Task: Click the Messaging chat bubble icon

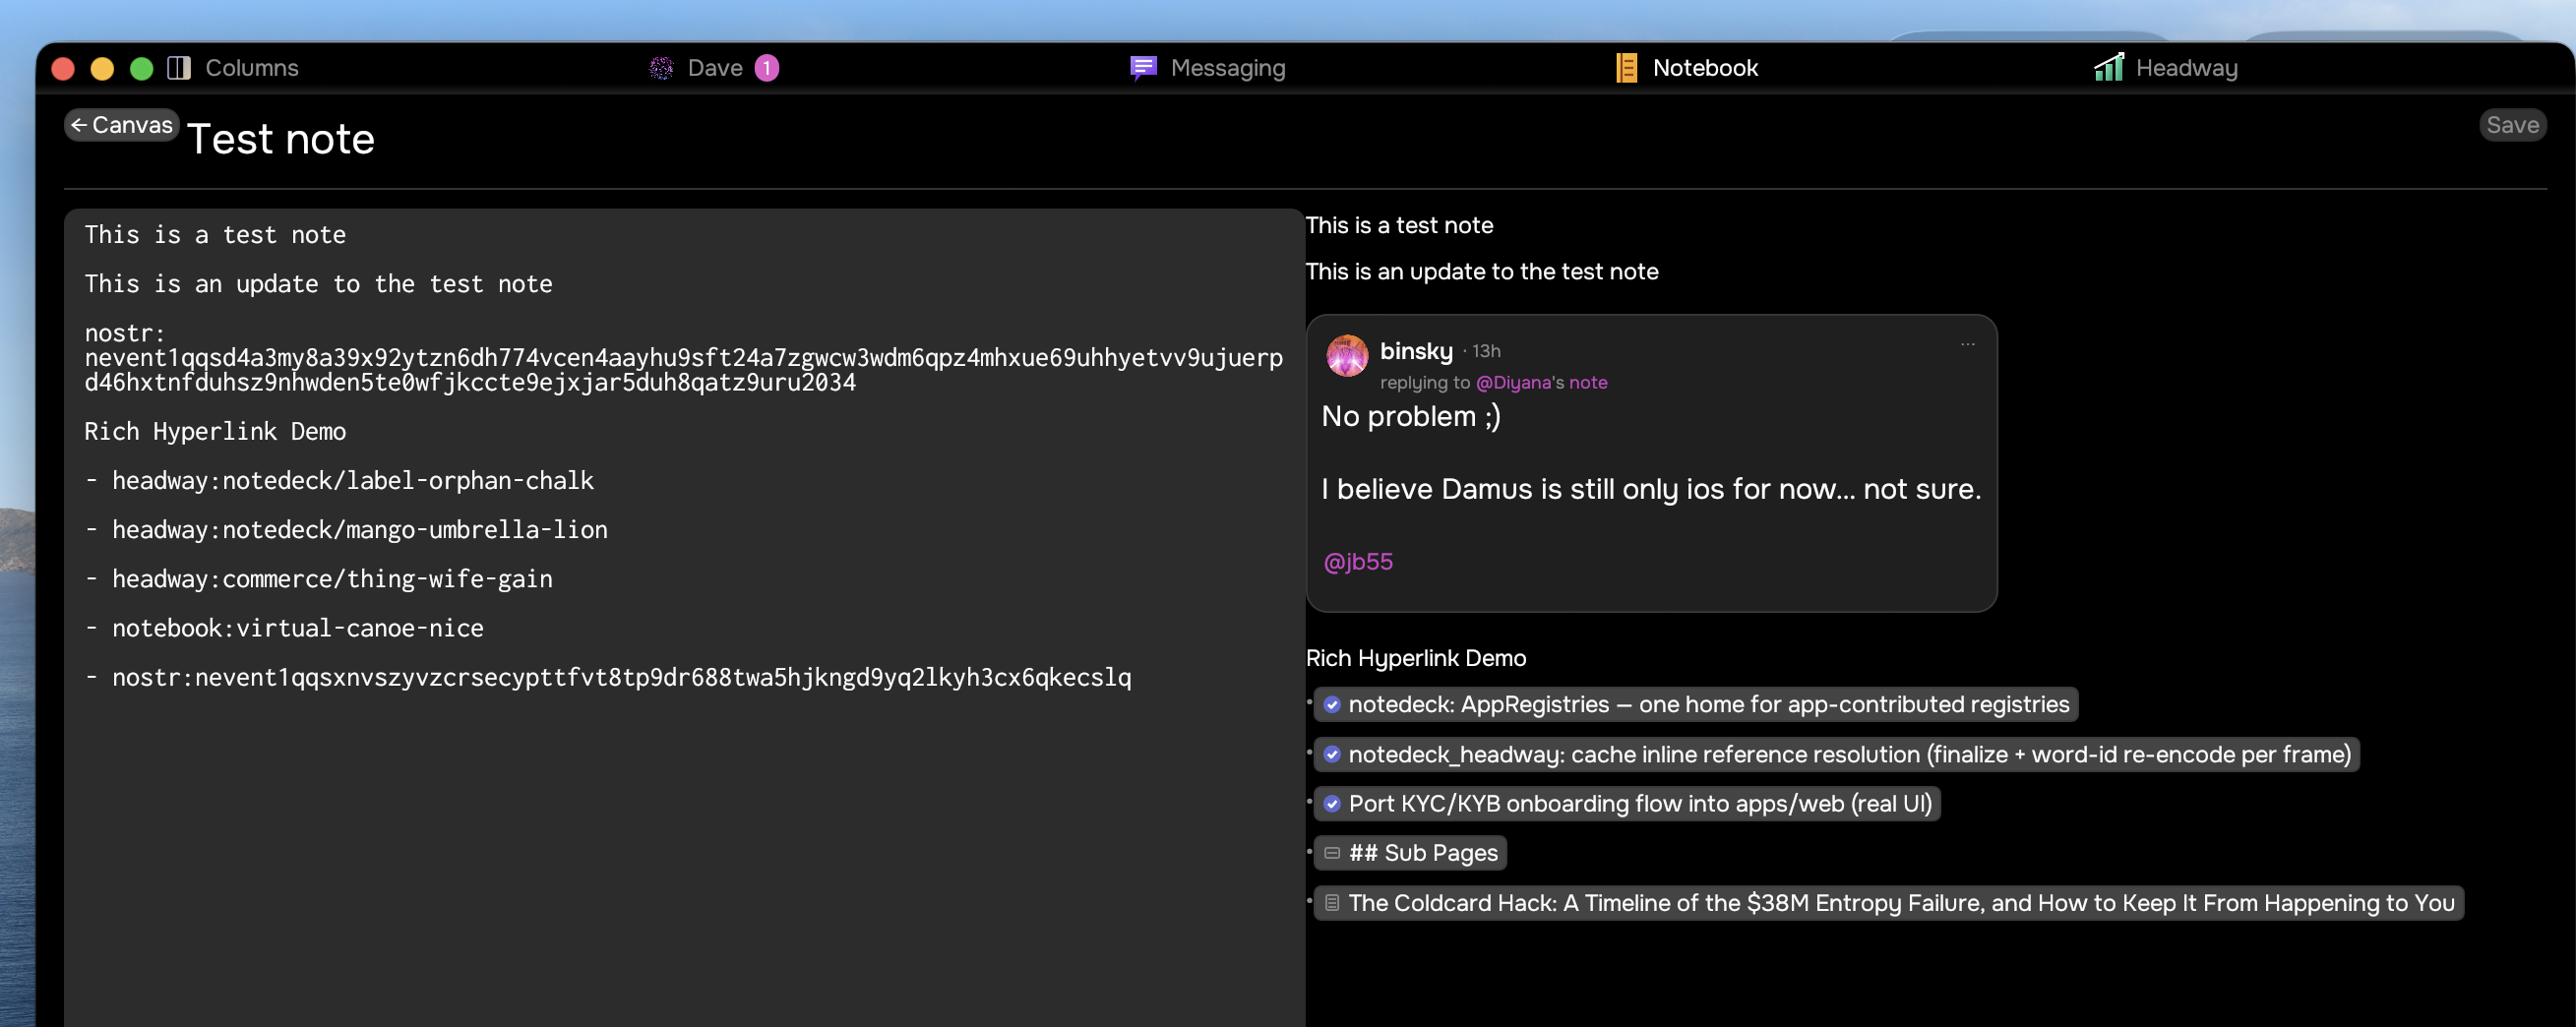Action: (x=1143, y=68)
